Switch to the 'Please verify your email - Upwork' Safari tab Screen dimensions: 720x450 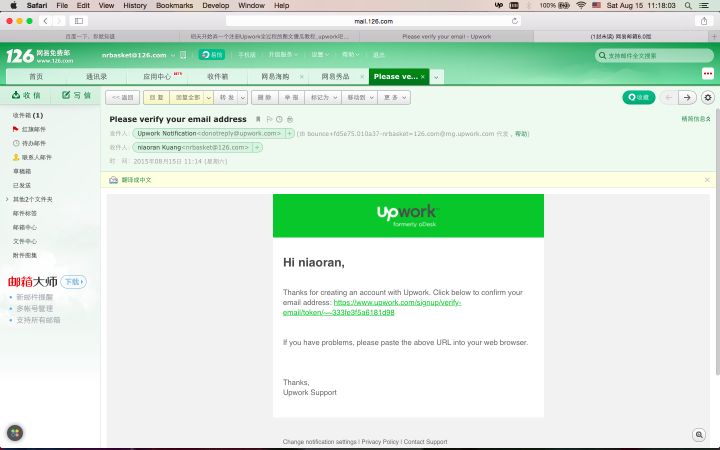446,36
